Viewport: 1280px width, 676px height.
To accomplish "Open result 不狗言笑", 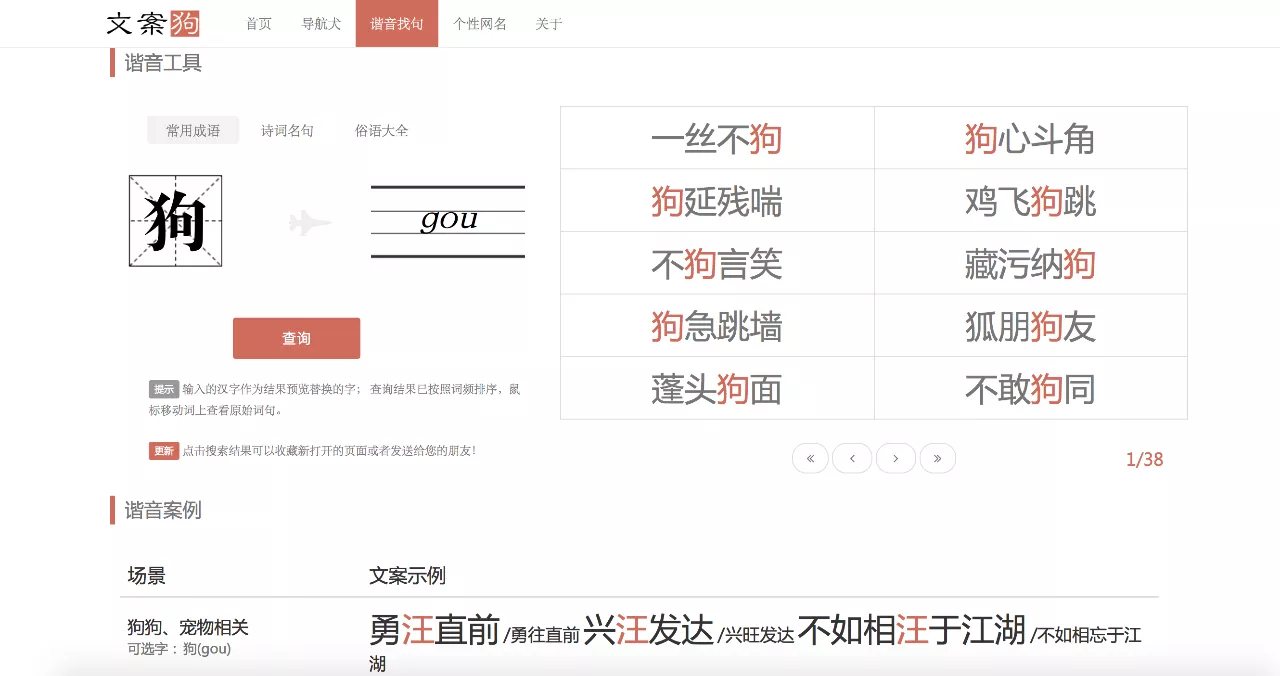I will (716, 264).
